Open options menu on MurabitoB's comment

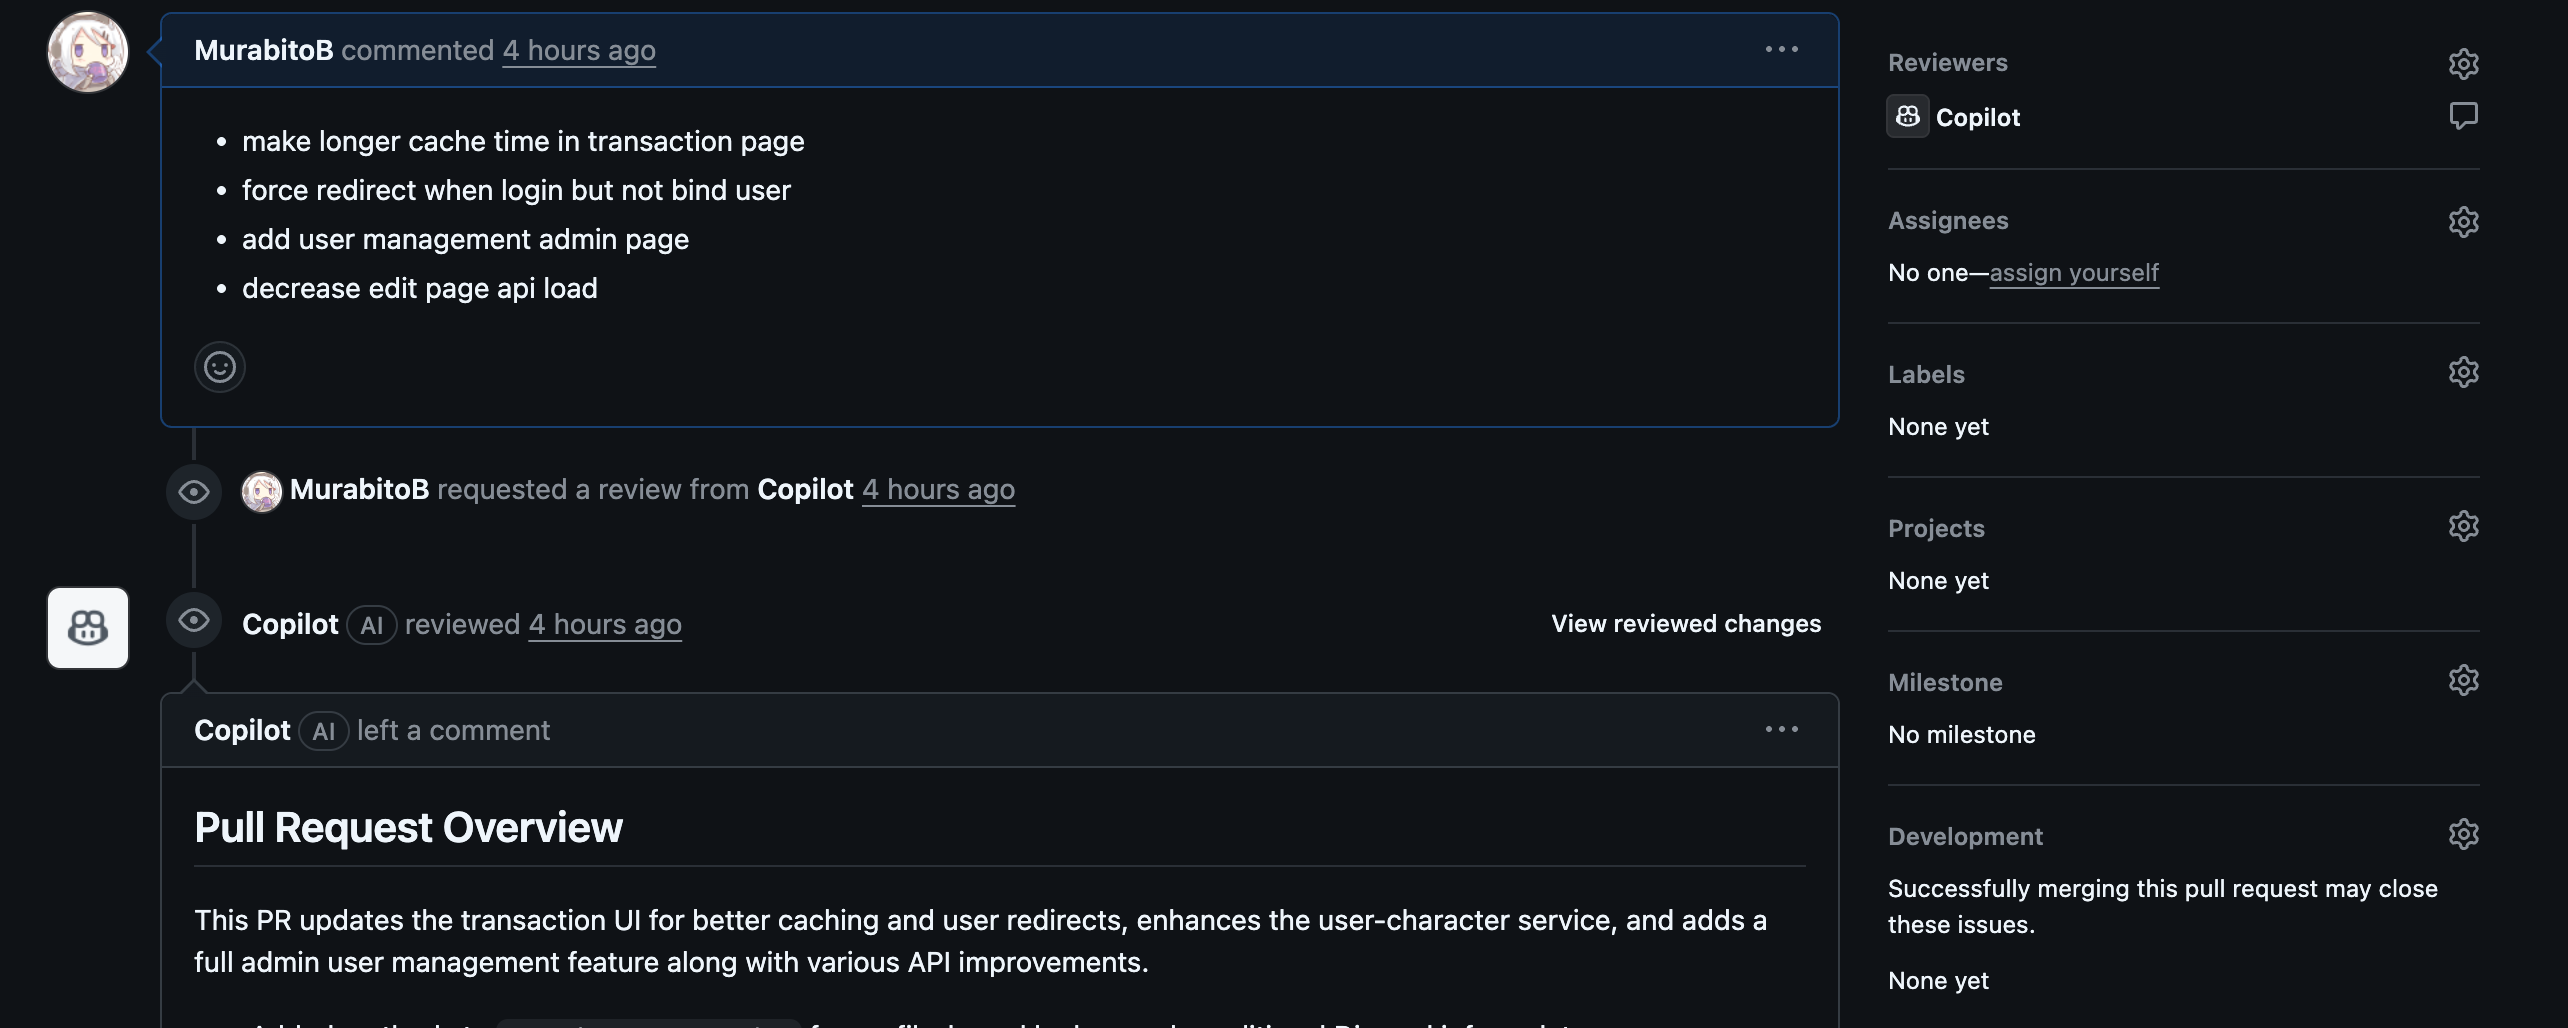pyautogui.click(x=1781, y=49)
